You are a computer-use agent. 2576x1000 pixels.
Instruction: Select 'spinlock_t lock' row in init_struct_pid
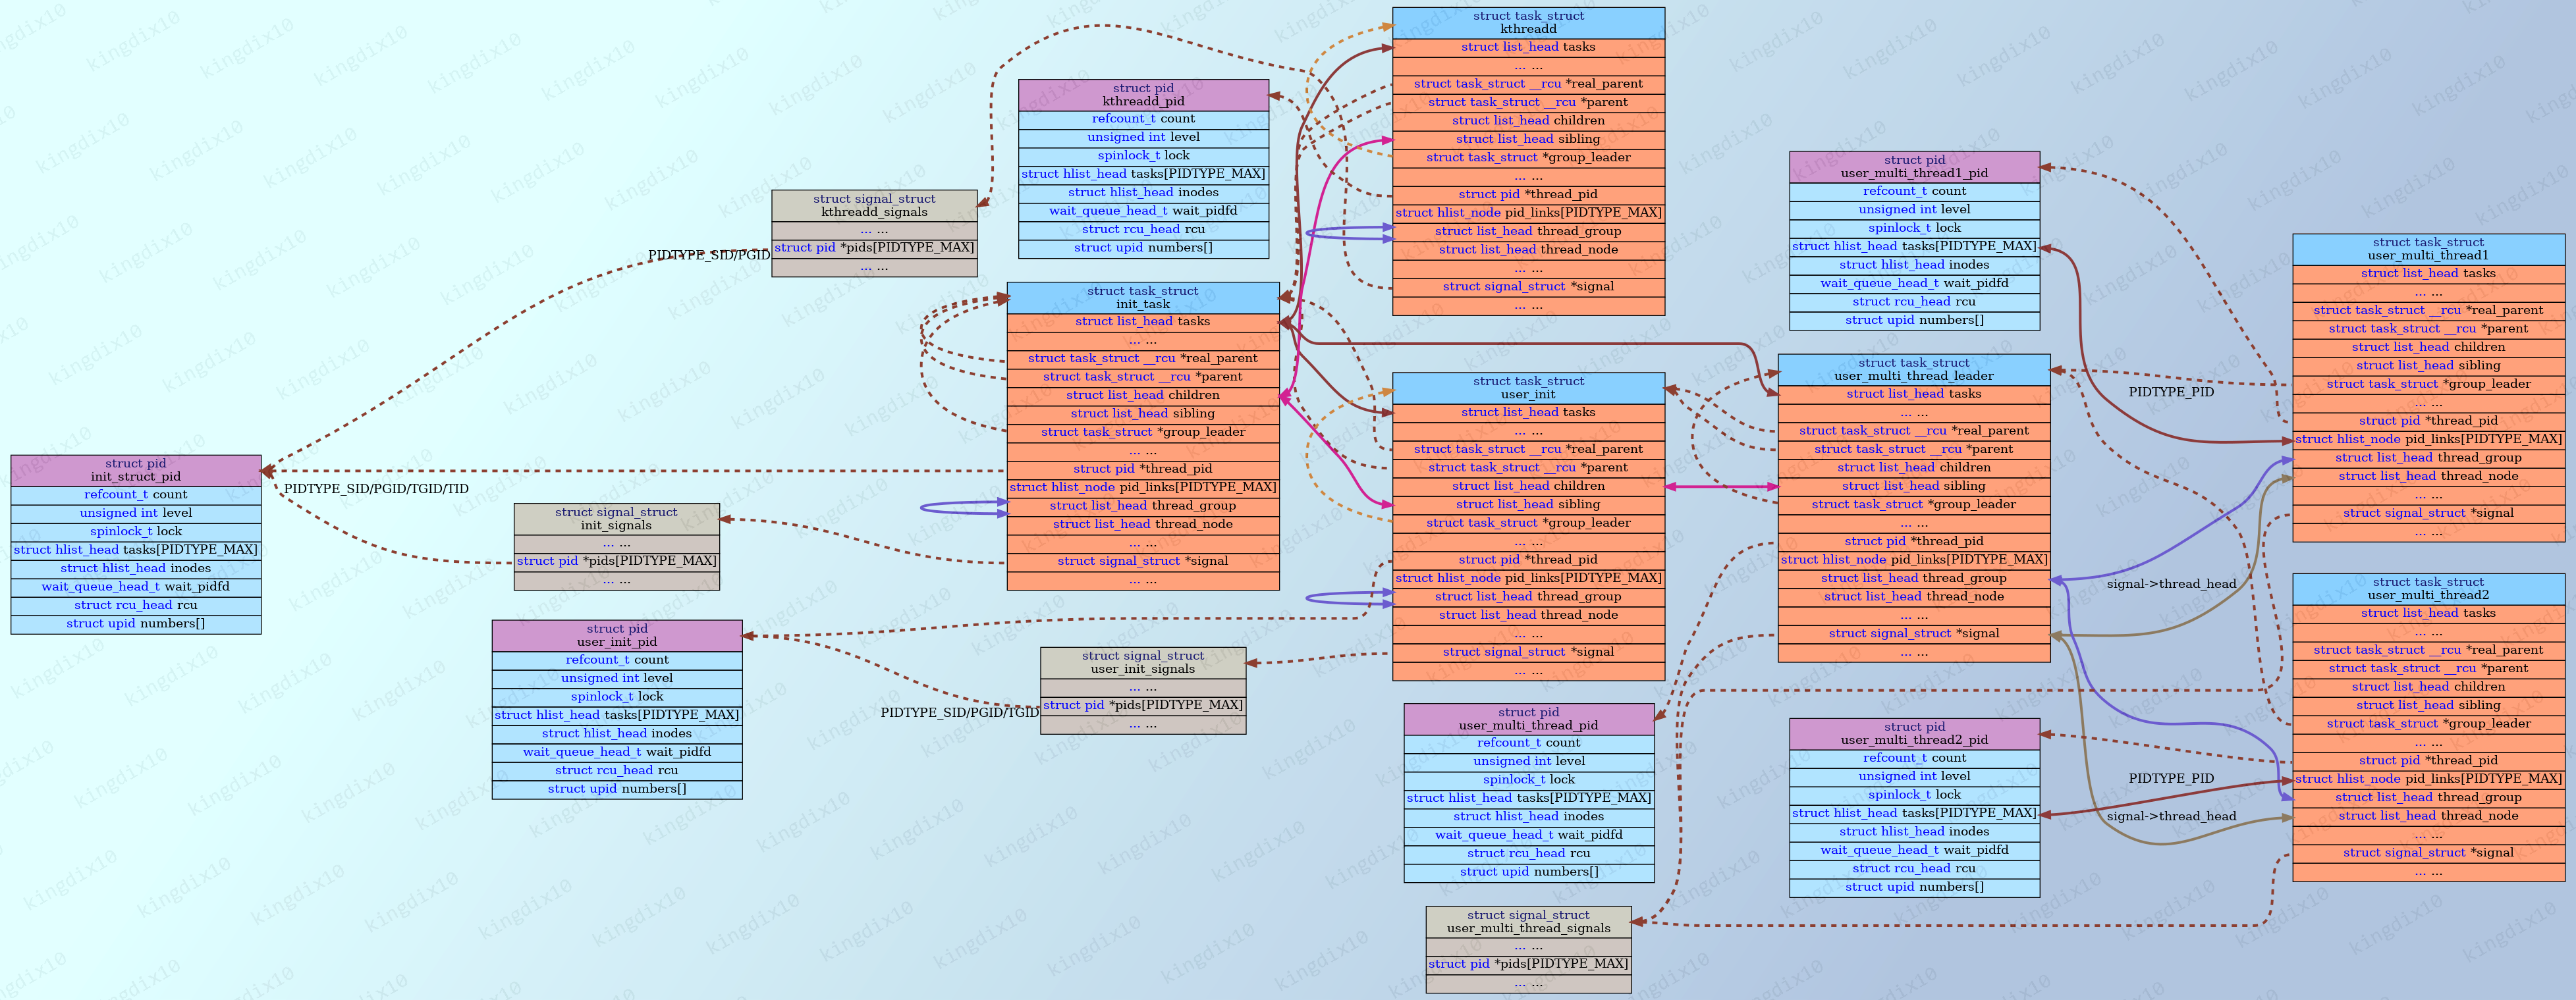pyautogui.click(x=136, y=532)
